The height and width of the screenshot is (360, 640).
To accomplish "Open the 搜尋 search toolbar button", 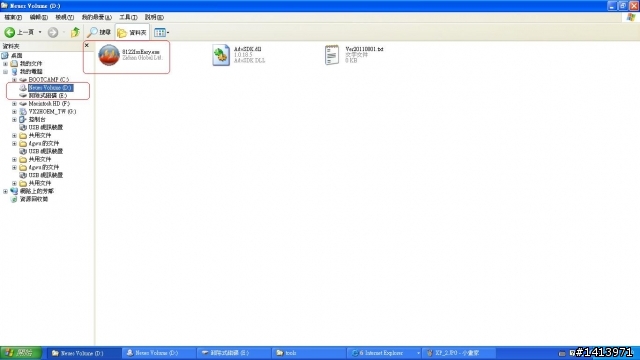I will pos(99,32).
